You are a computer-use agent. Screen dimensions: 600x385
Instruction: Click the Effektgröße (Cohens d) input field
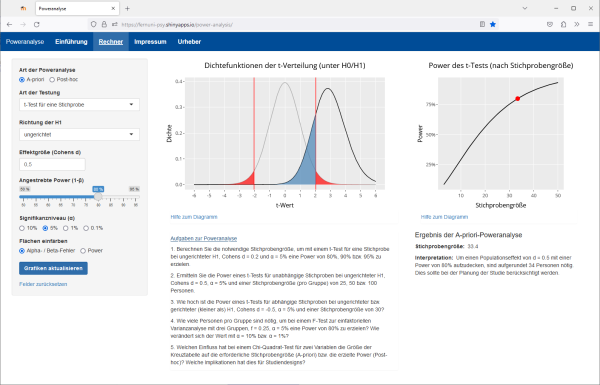point(52,164)
